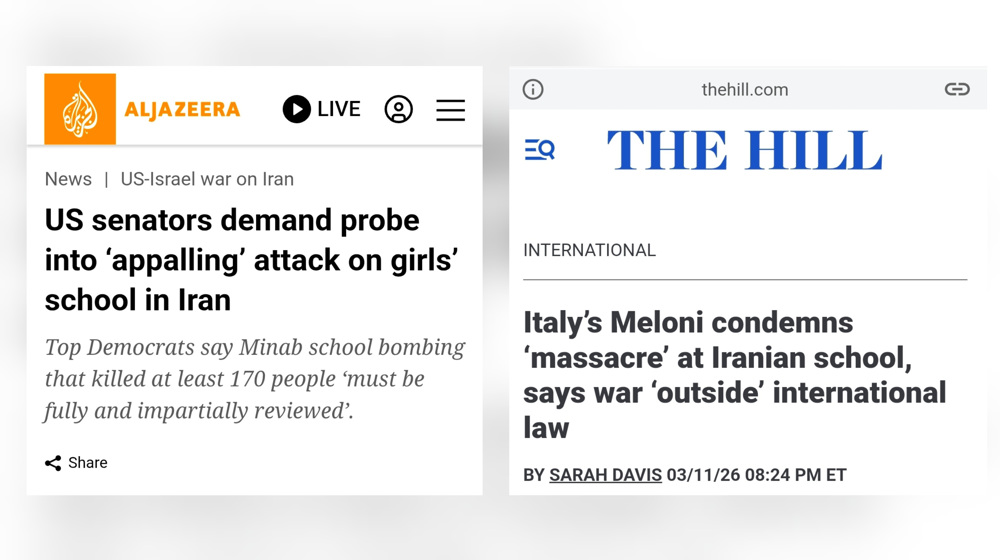The height and width of the screenshot is (560, 1000).
Task: Open the News section breadcrumb
Action: click(x=68, y=179)
